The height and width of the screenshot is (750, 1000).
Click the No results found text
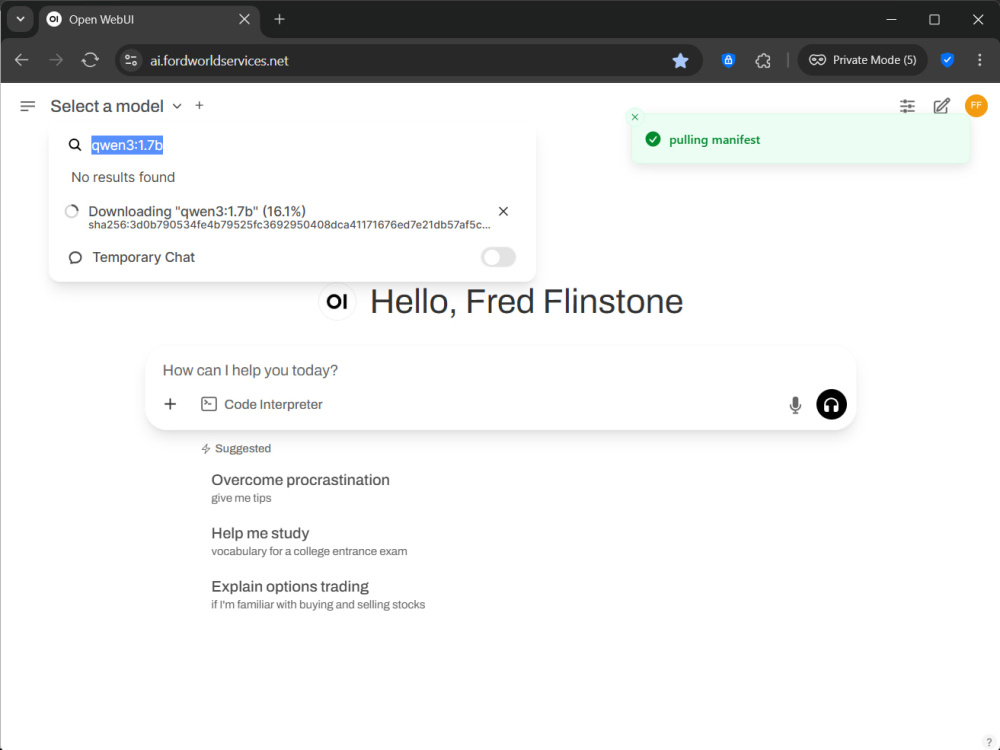(123, 177)
